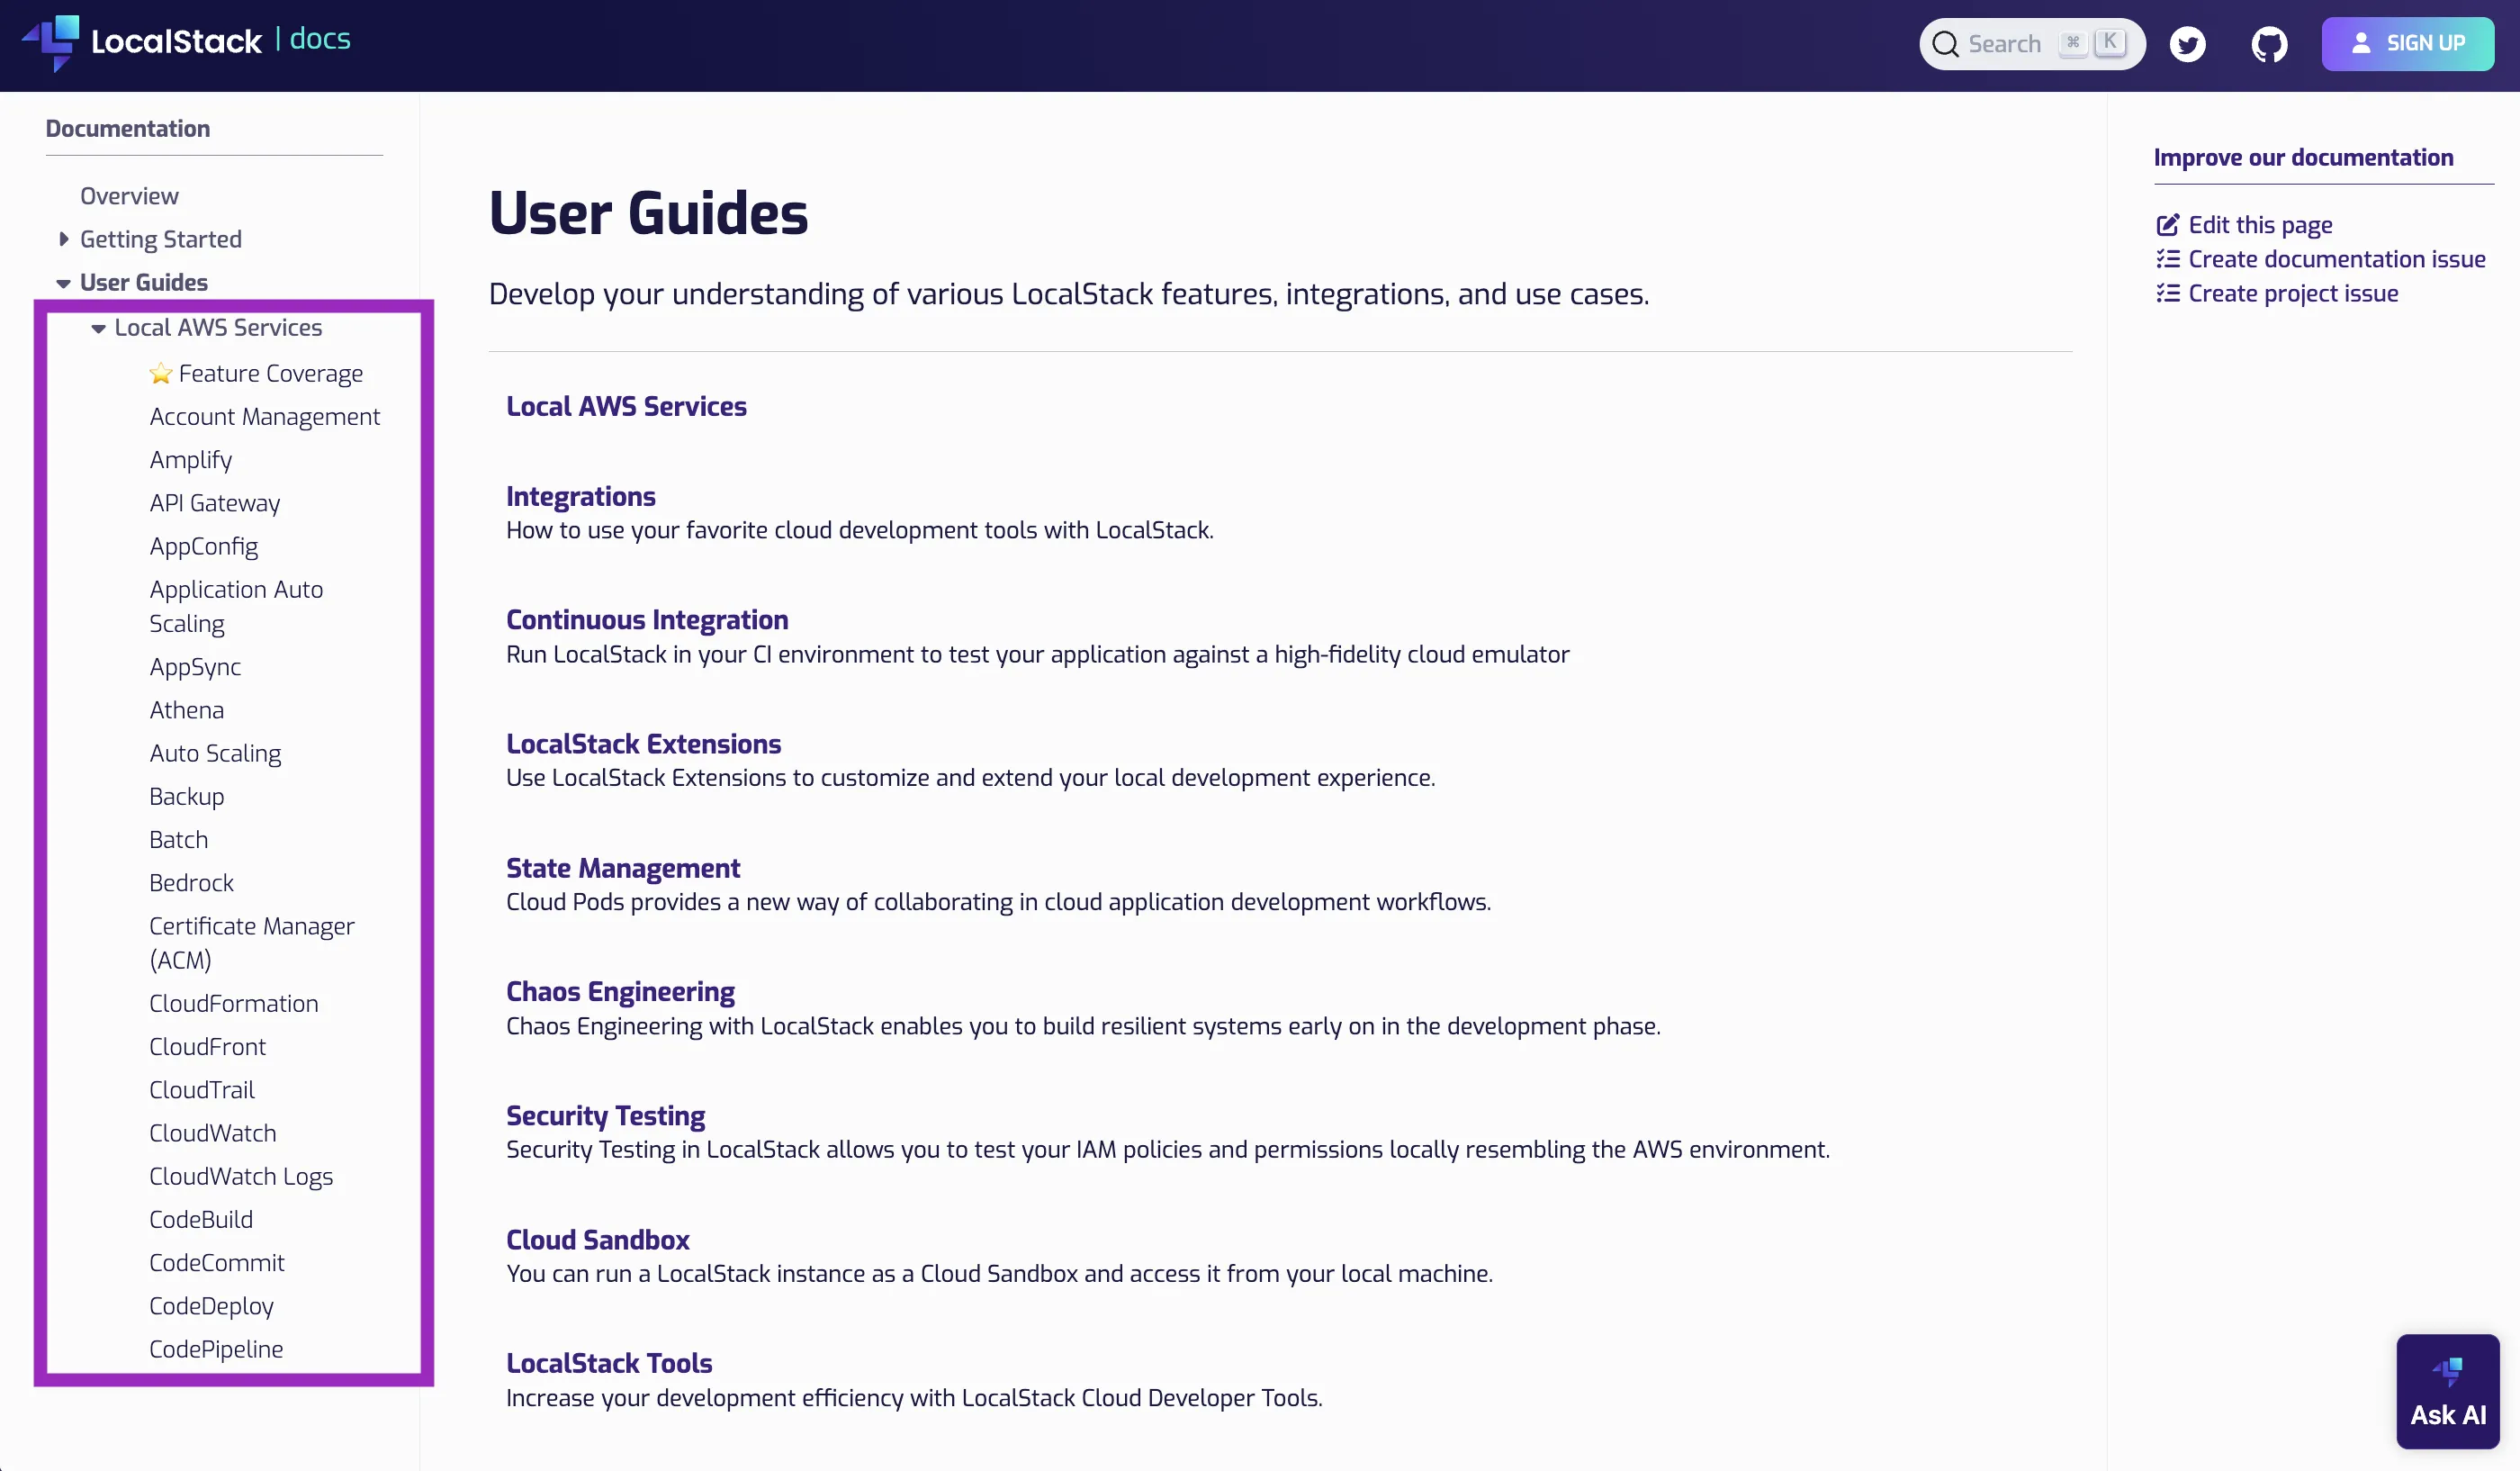Select CloudFormation in the sidebar
Image resolution: width=2520 pixels, height=1471 pixels.
coord(233,1003)
